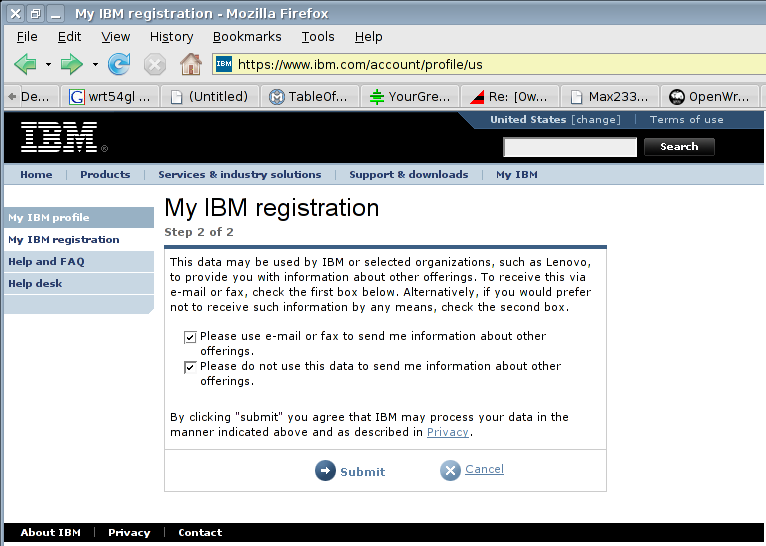Switch to the YourGre... tab
Screen dimensions: 766x546
[x=410, y=97]
